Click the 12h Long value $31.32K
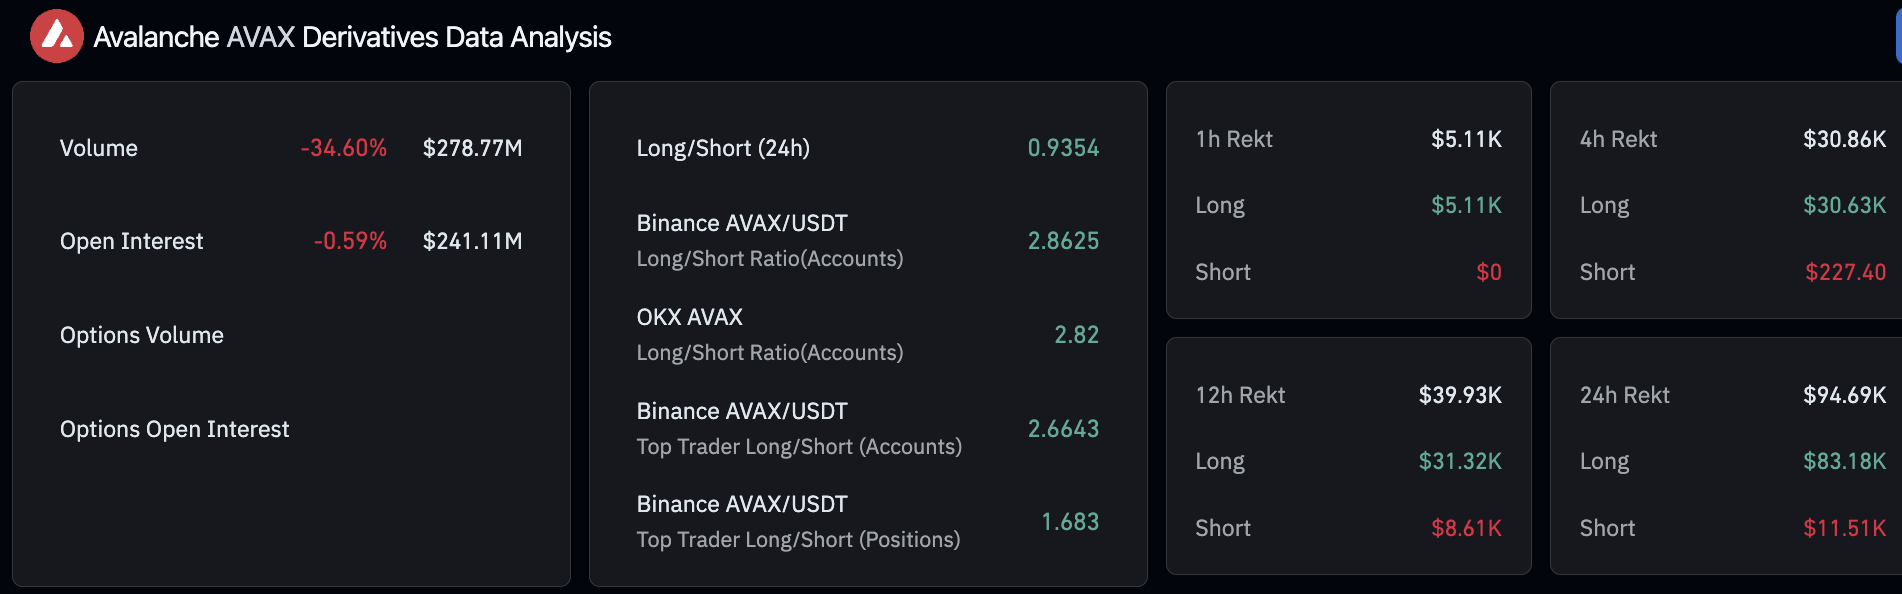 (1460, 461)
